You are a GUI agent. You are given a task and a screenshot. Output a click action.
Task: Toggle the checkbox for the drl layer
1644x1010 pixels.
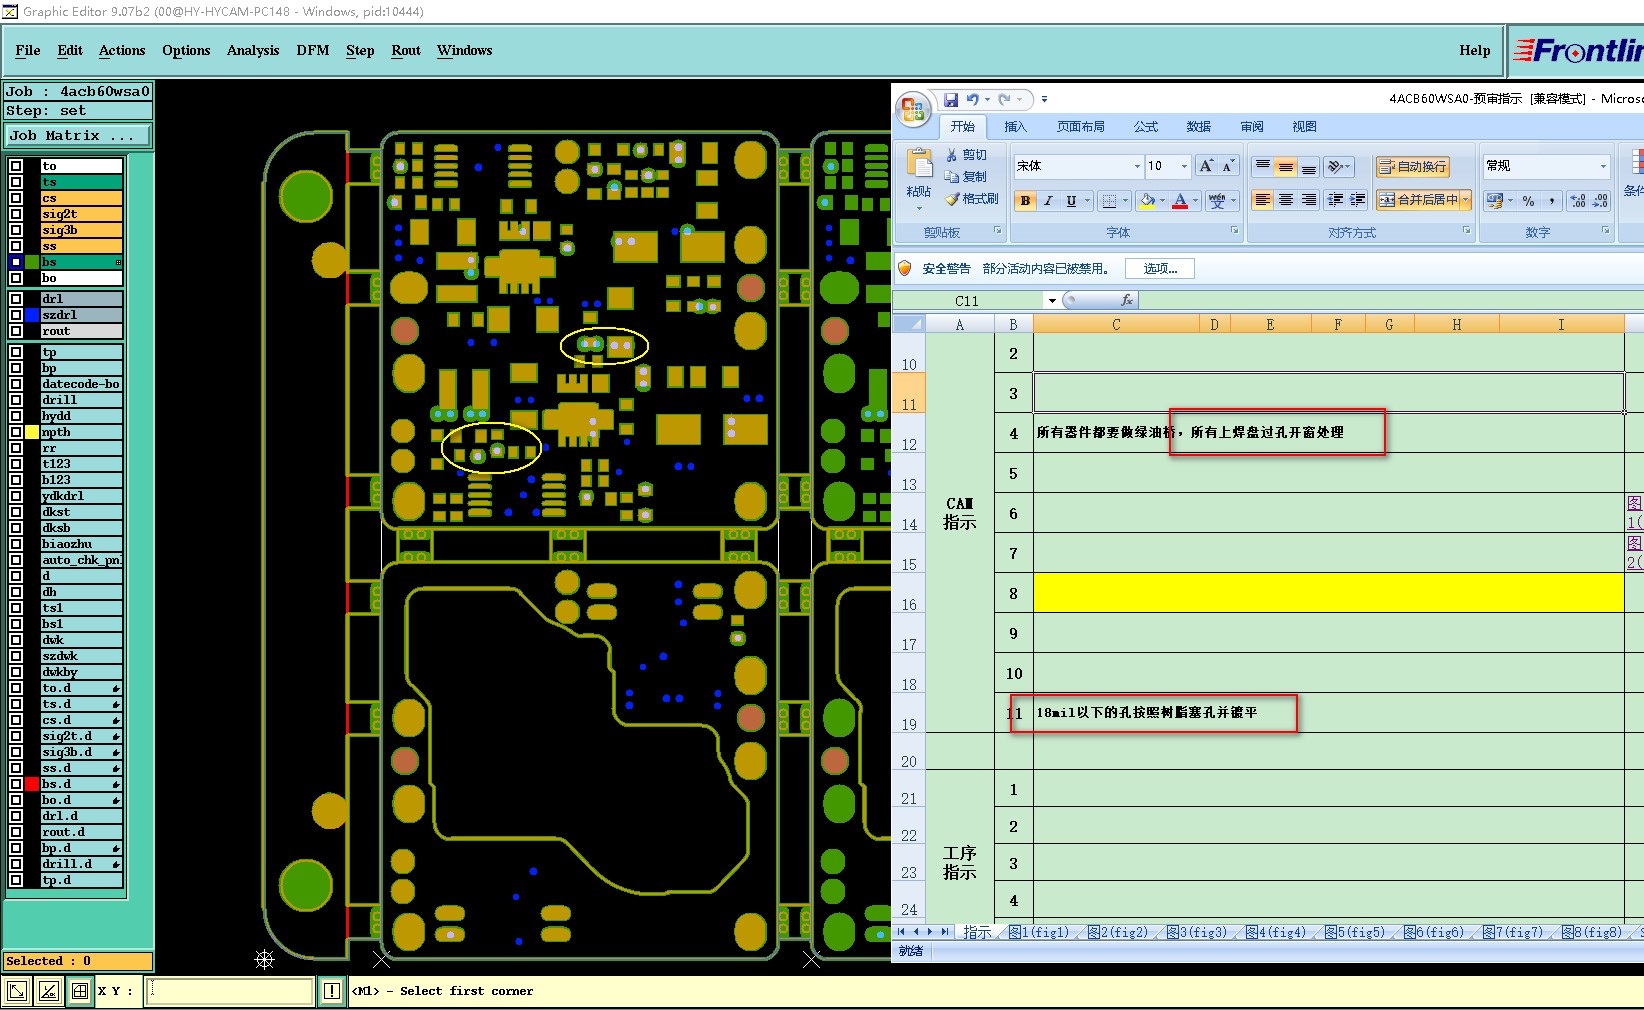[x=16, y=298]
